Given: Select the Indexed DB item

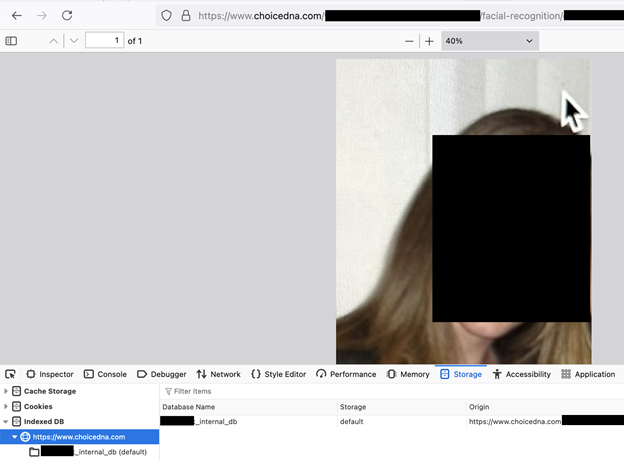Looking at the screenshot, I should (44, 421).
